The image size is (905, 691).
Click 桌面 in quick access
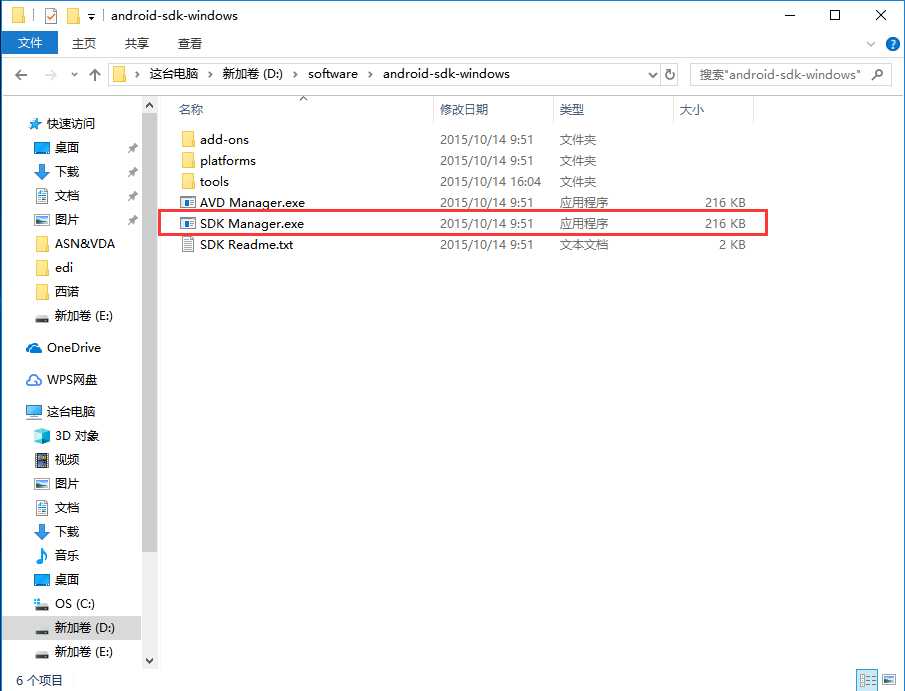click(57, 148)
